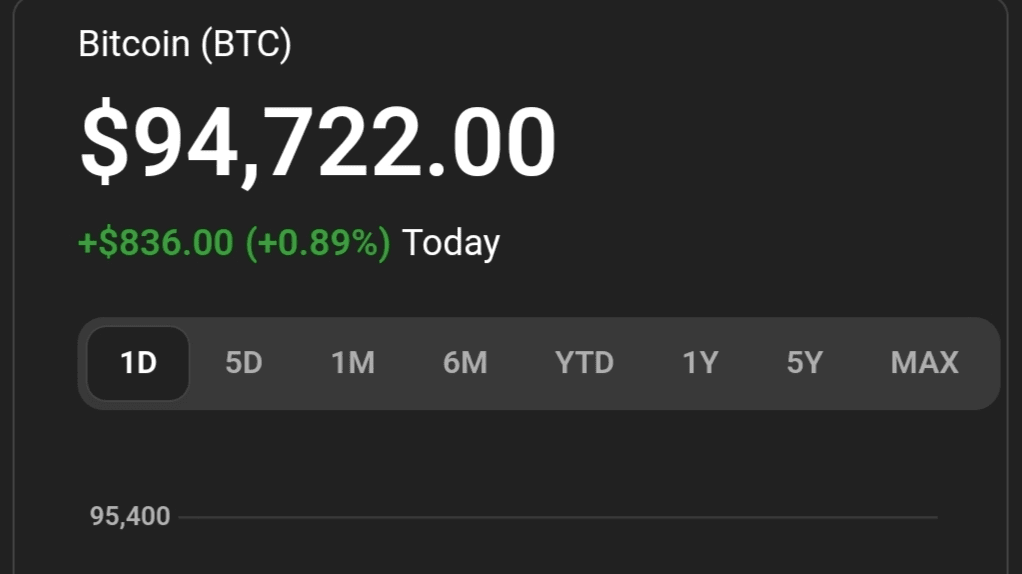The width and height of the screenshot is (1022, 574).
Task: Switch to the 1Y chart view
Action: (x=700, y=363)
